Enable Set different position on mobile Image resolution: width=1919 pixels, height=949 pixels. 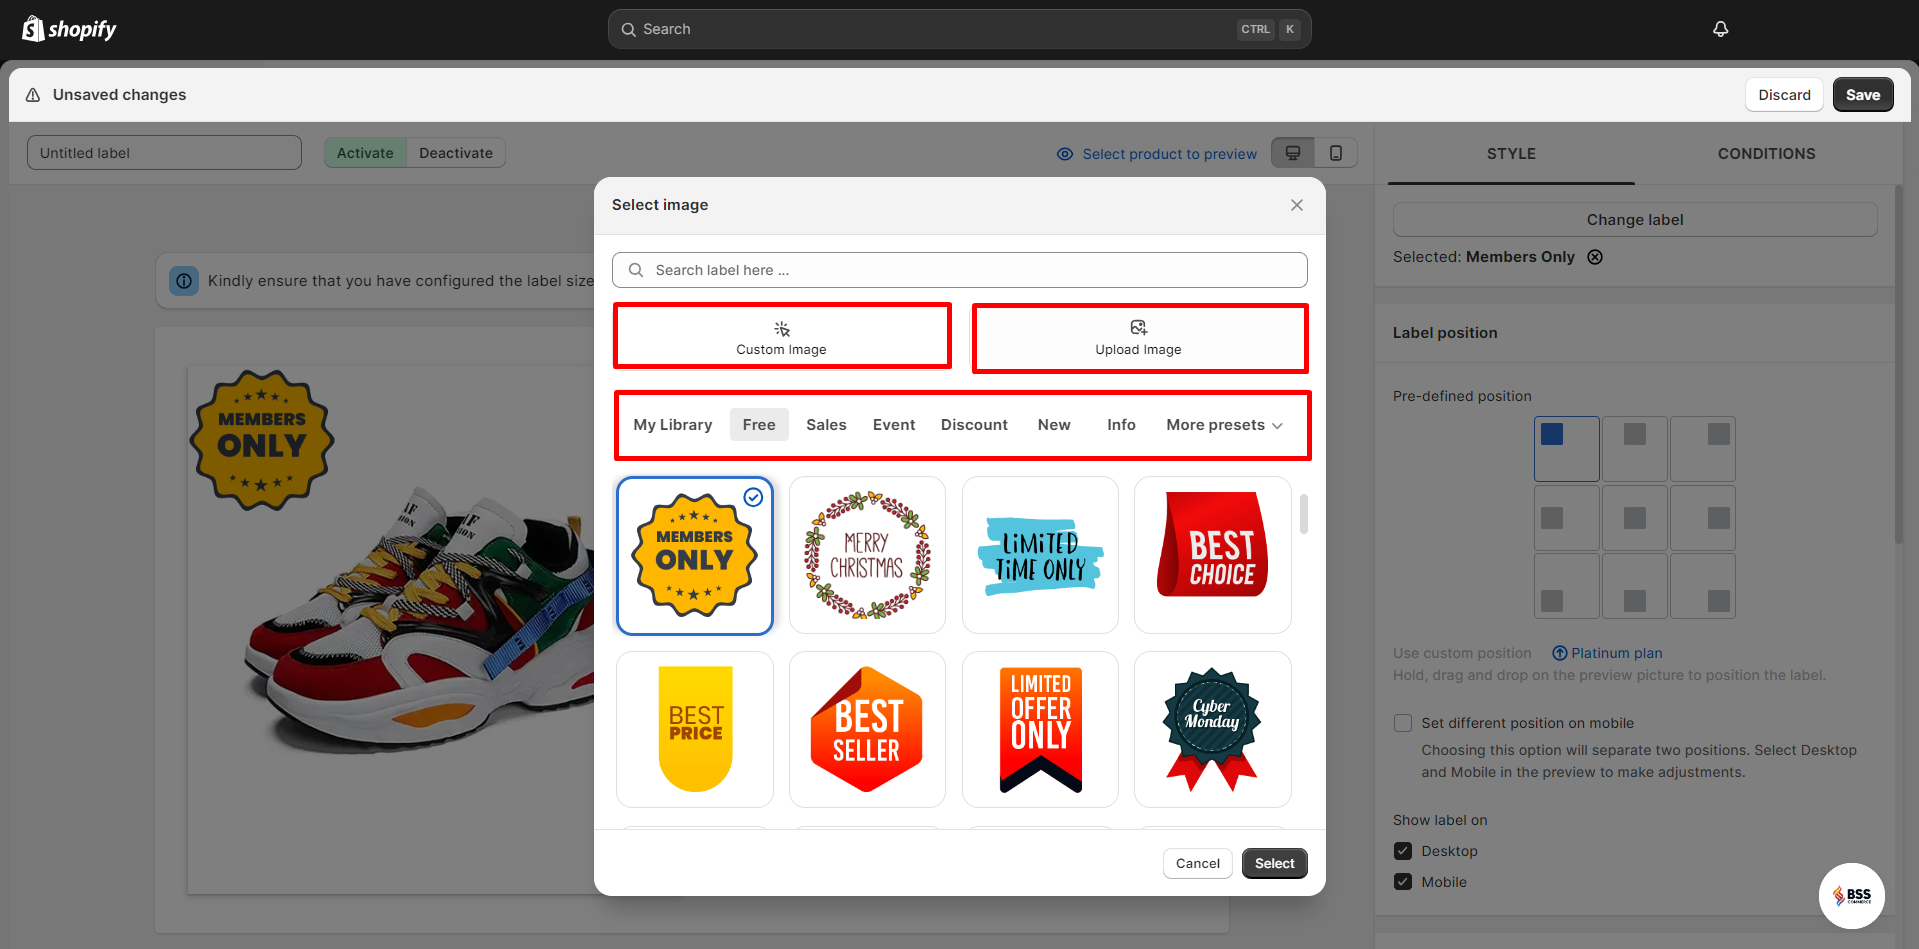coord(1403,722)
